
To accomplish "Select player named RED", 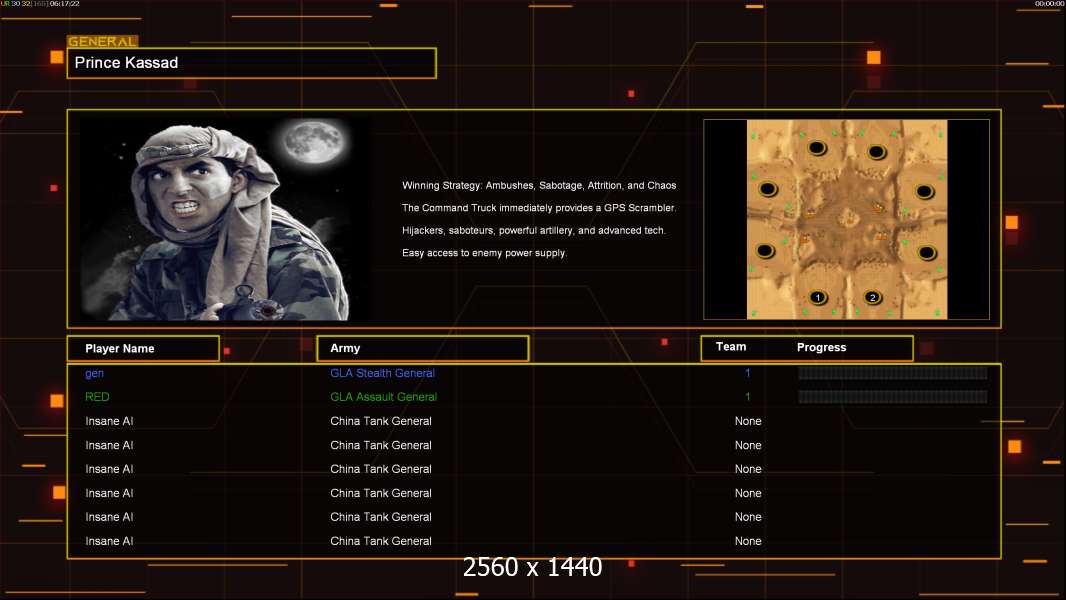I will point(97,397).
